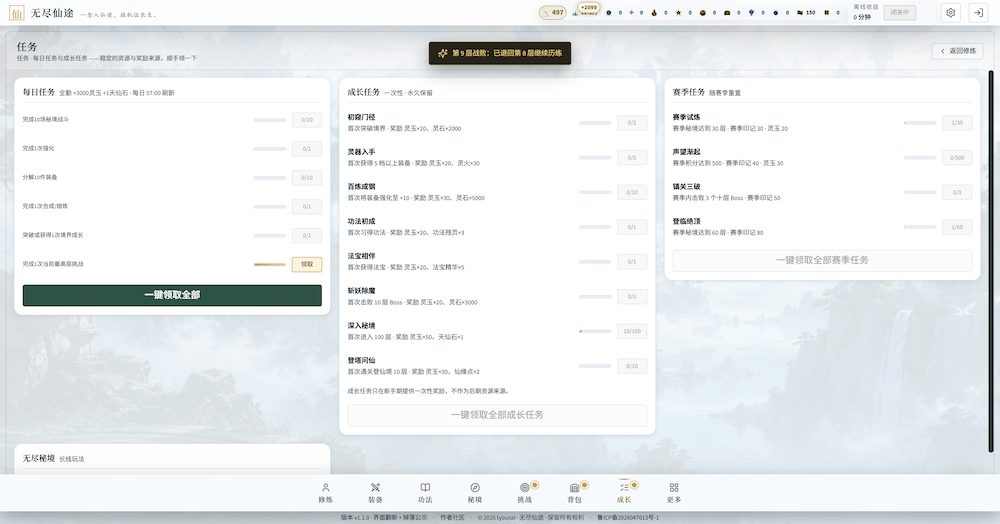Click the green 一键领取全部 button

172,295
